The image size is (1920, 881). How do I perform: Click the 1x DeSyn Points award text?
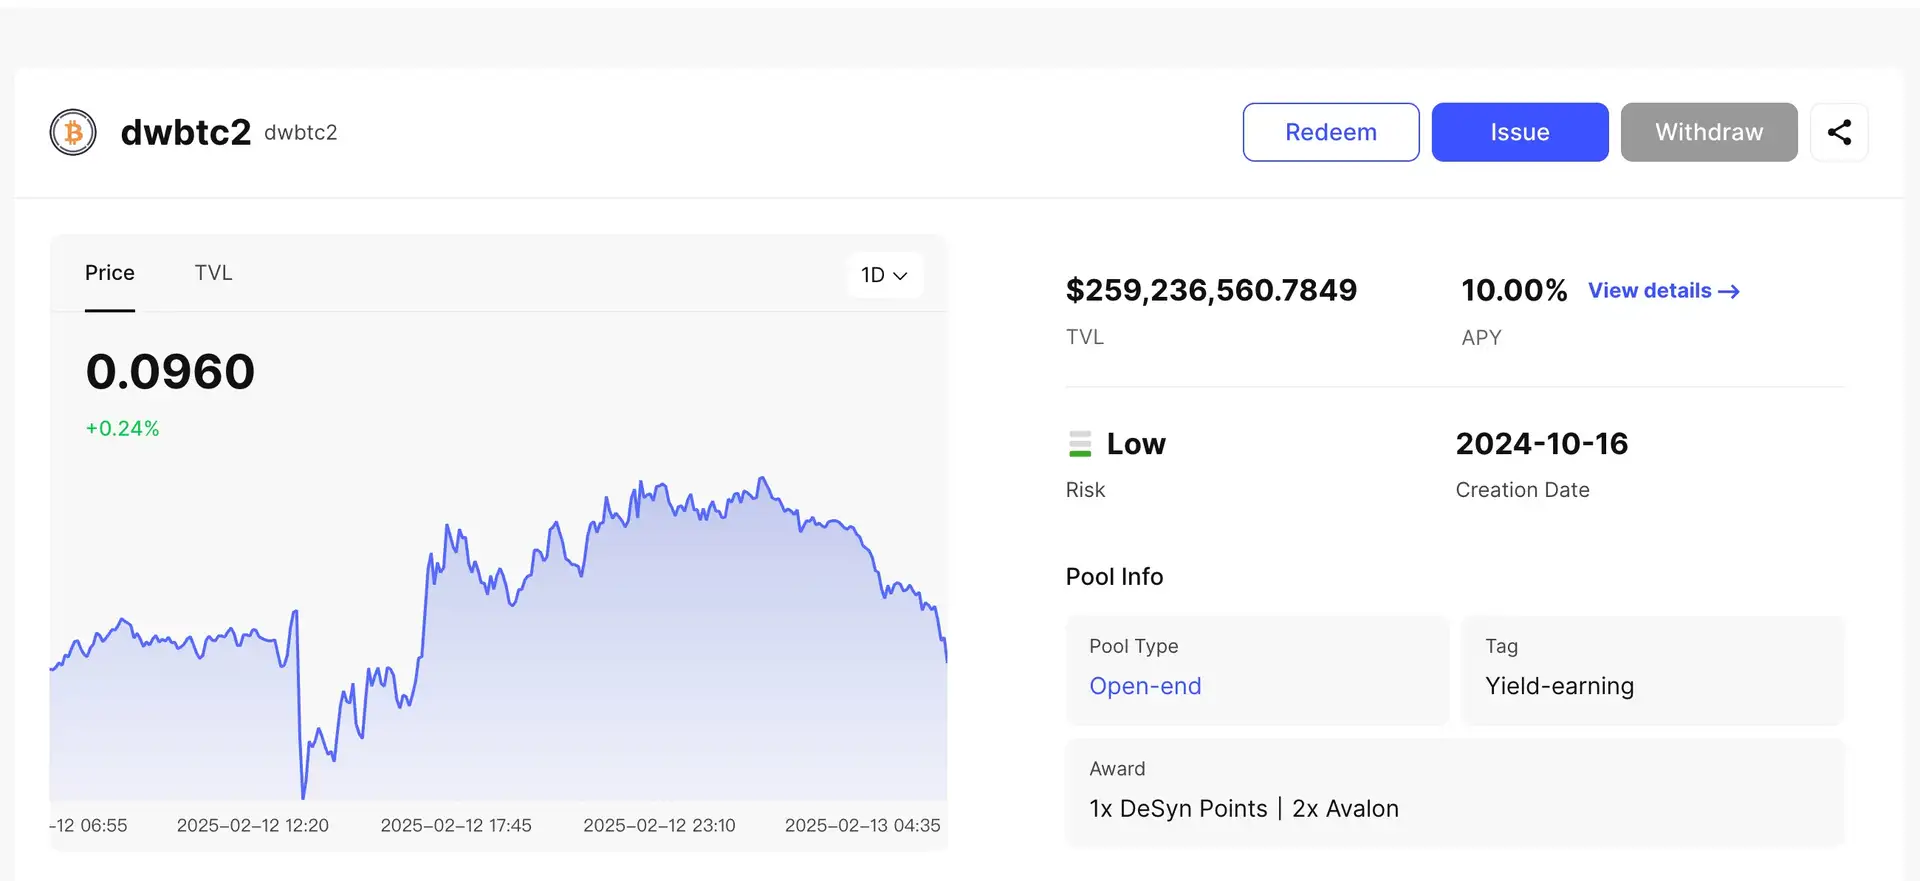pyautogui.click(x=1178, y=808)
